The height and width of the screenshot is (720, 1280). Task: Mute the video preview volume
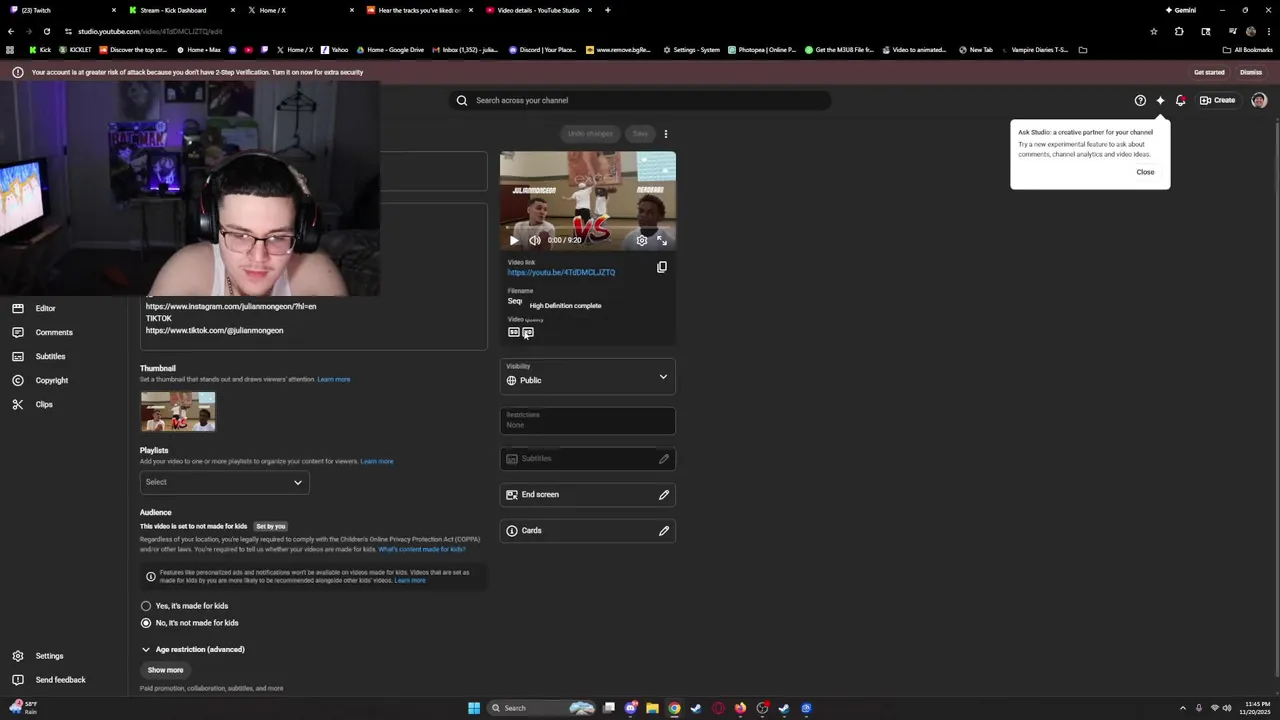point(535,240)
